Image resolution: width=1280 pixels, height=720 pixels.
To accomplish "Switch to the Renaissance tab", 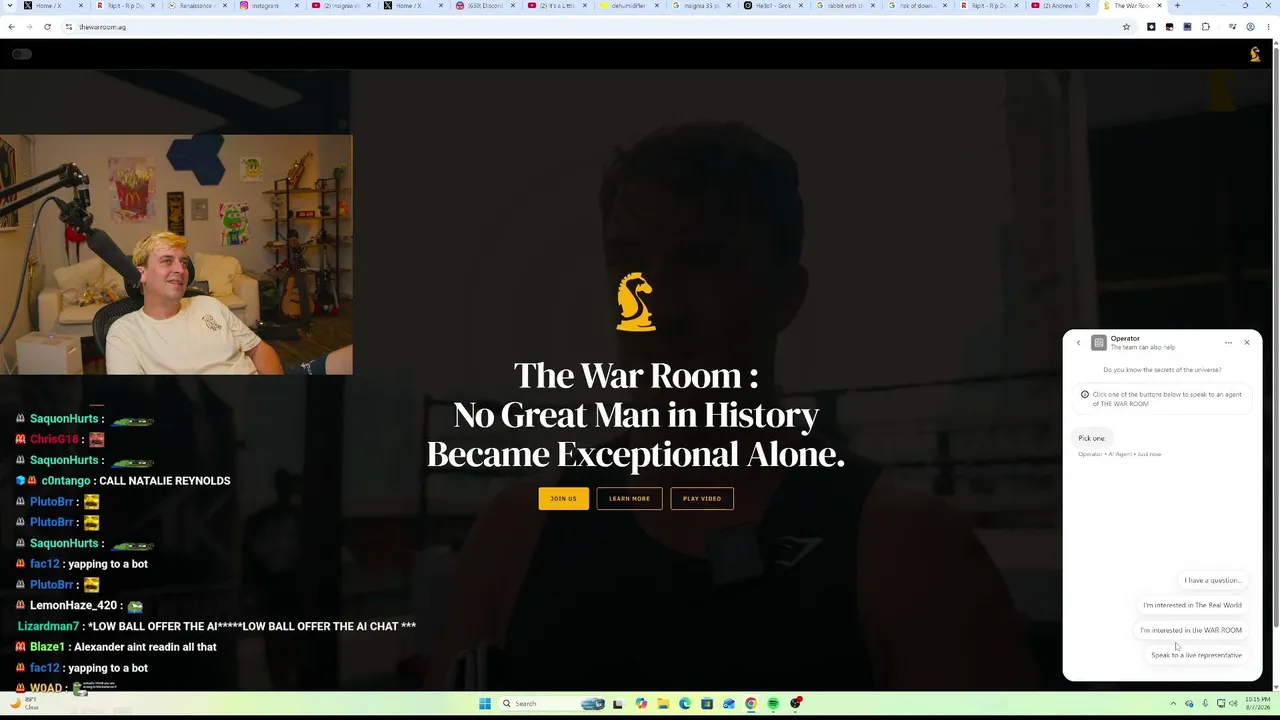I will (x=198, y=6).
